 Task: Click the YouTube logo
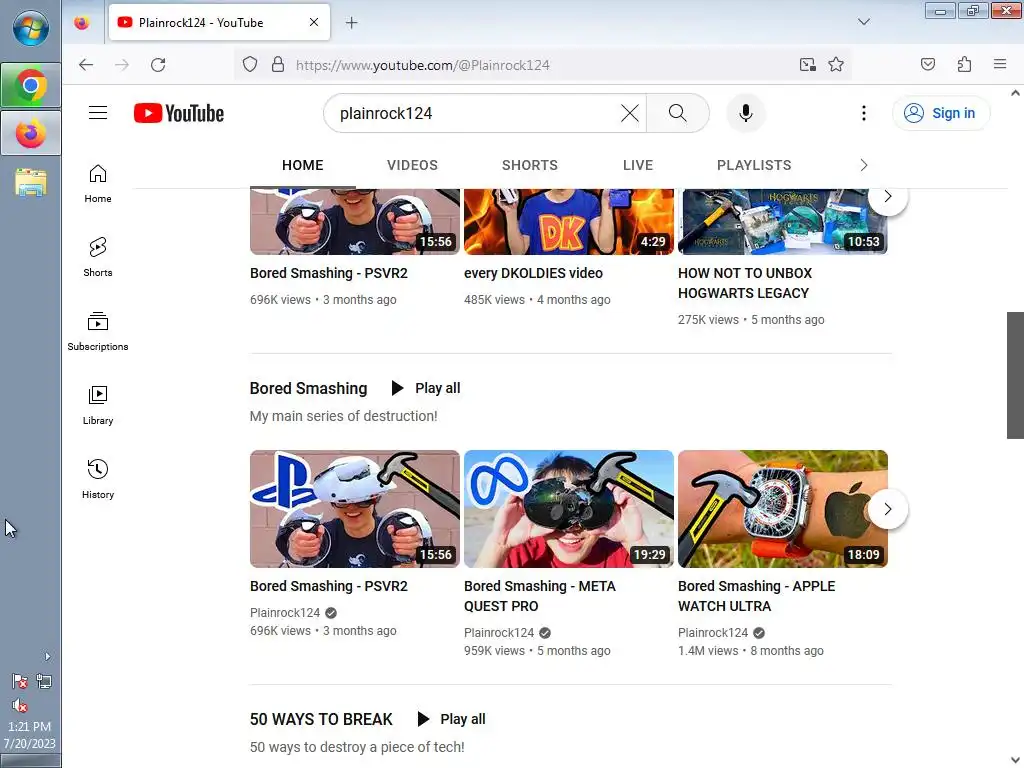pos(179,113)
